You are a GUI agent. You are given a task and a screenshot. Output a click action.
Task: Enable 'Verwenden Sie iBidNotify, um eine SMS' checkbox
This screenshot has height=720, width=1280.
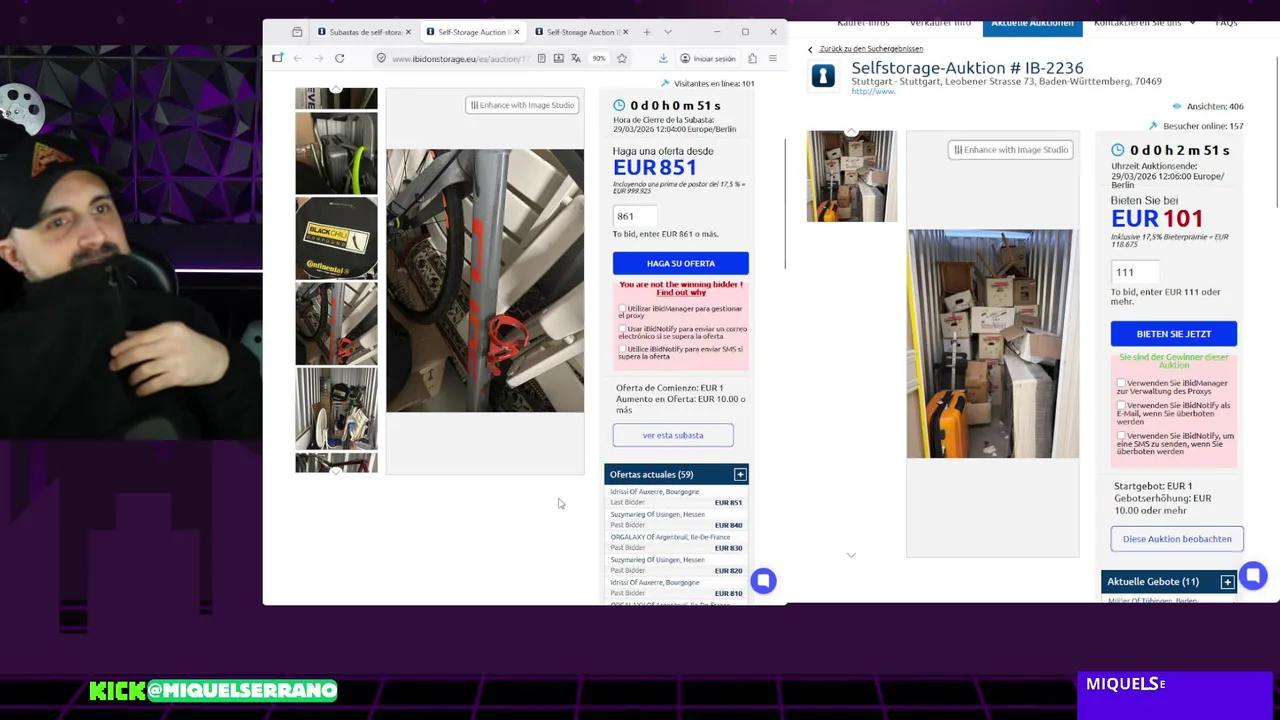[x=1121, y=436]
